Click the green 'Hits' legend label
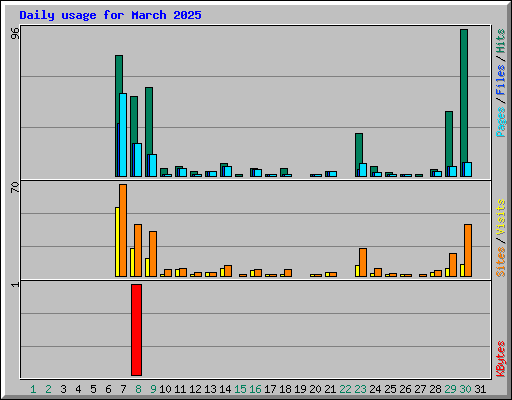 [501, 41]
